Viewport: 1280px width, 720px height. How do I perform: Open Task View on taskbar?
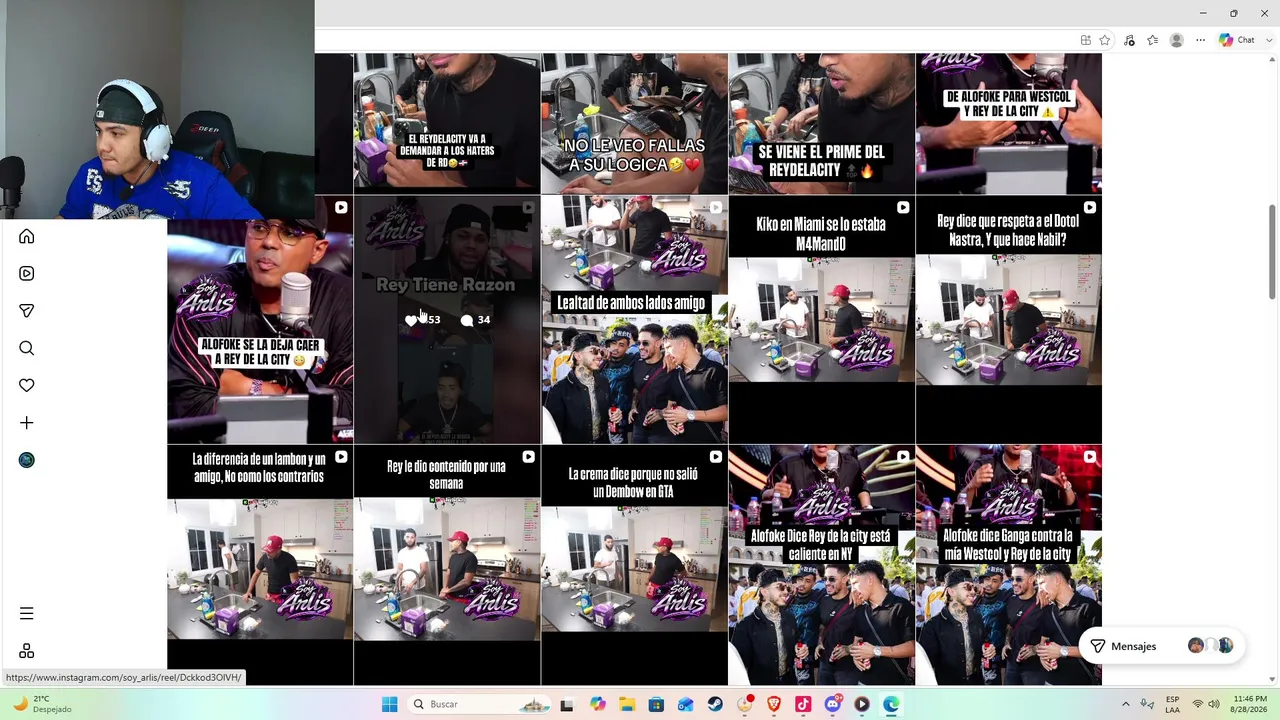(x=567, y=704)
